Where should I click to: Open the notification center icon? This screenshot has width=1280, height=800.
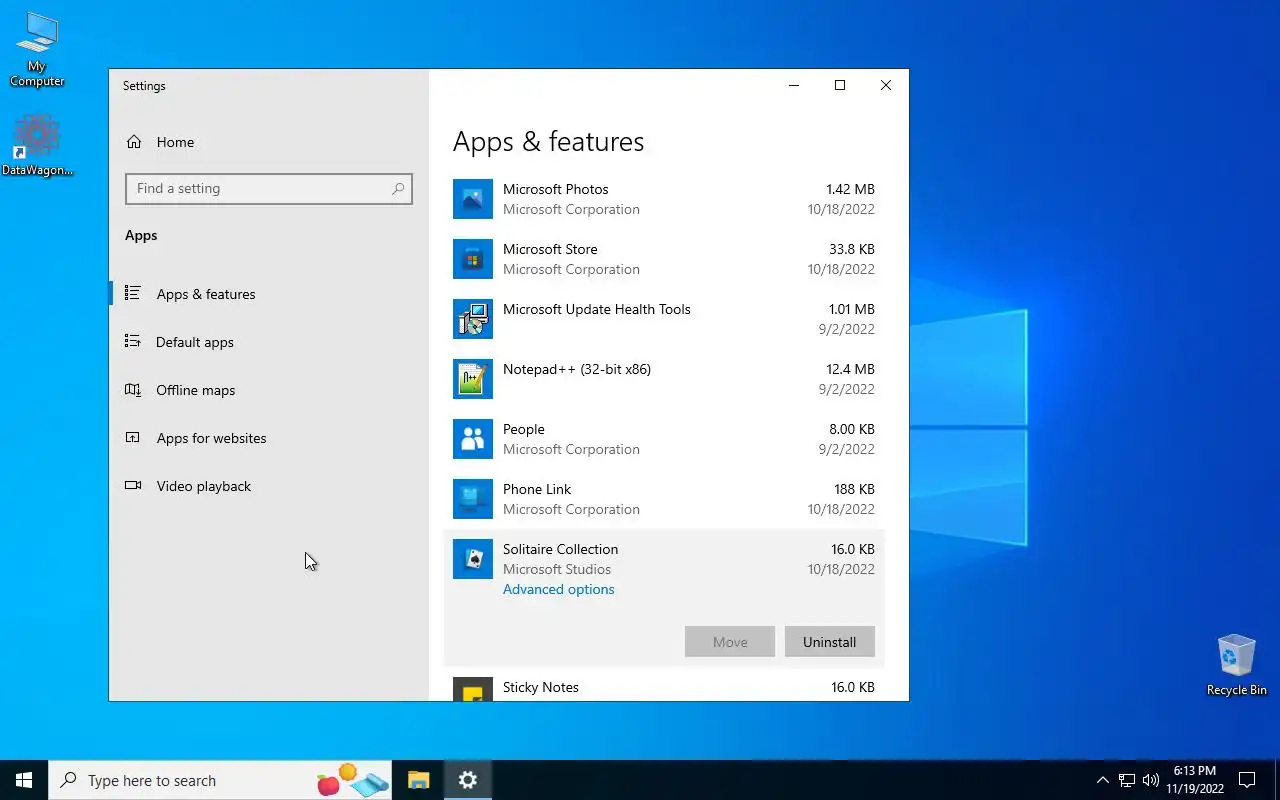1247,780
